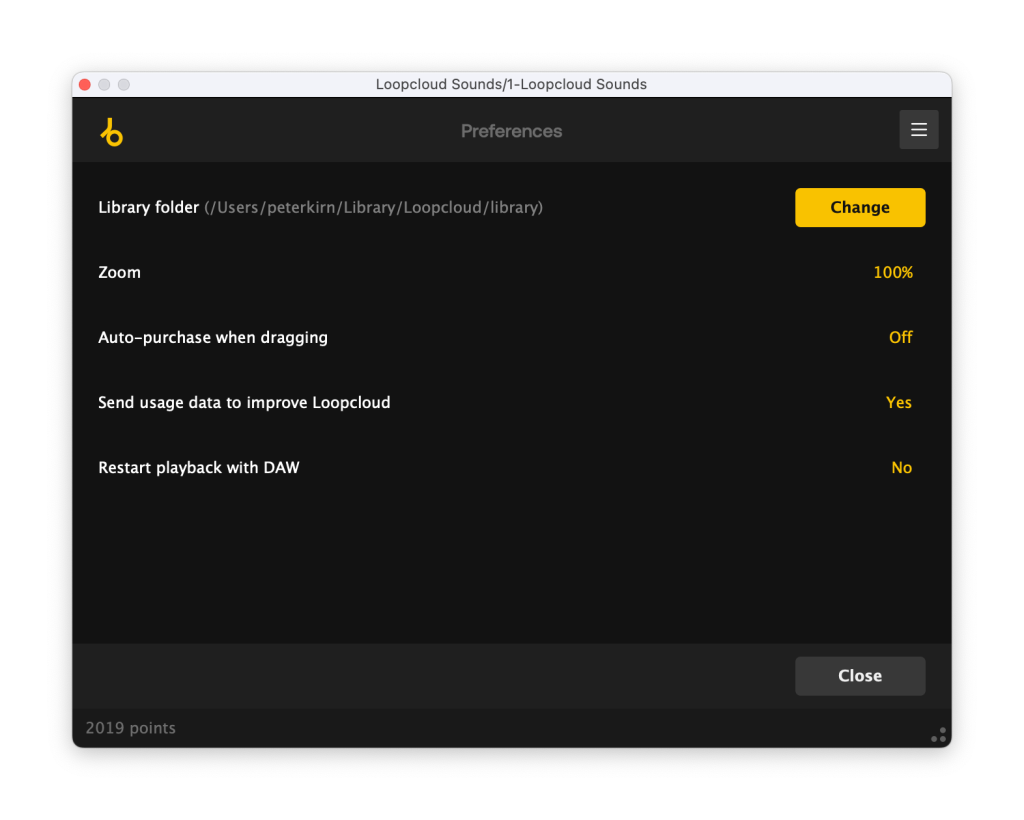This screenshot has width=1024, height=820.
Task: Open the Zoom 100% value selector
Action: (893, 273)
